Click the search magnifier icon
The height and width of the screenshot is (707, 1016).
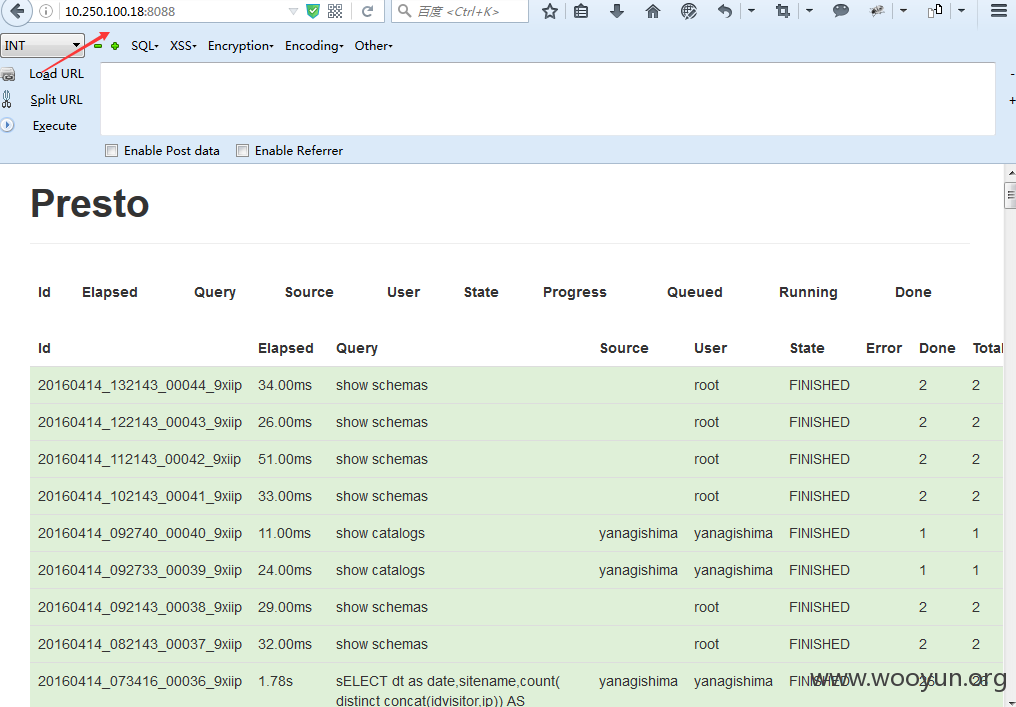click(404, 11)
